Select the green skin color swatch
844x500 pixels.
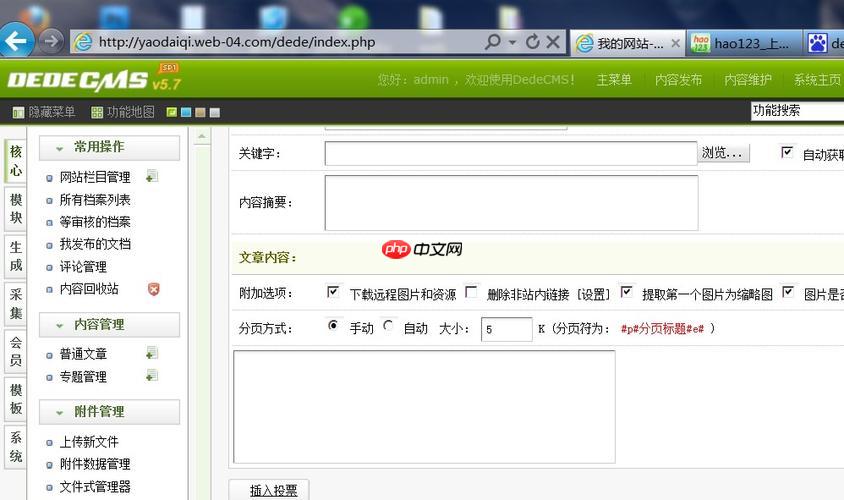pyautogui.click(x=172, y=112)
